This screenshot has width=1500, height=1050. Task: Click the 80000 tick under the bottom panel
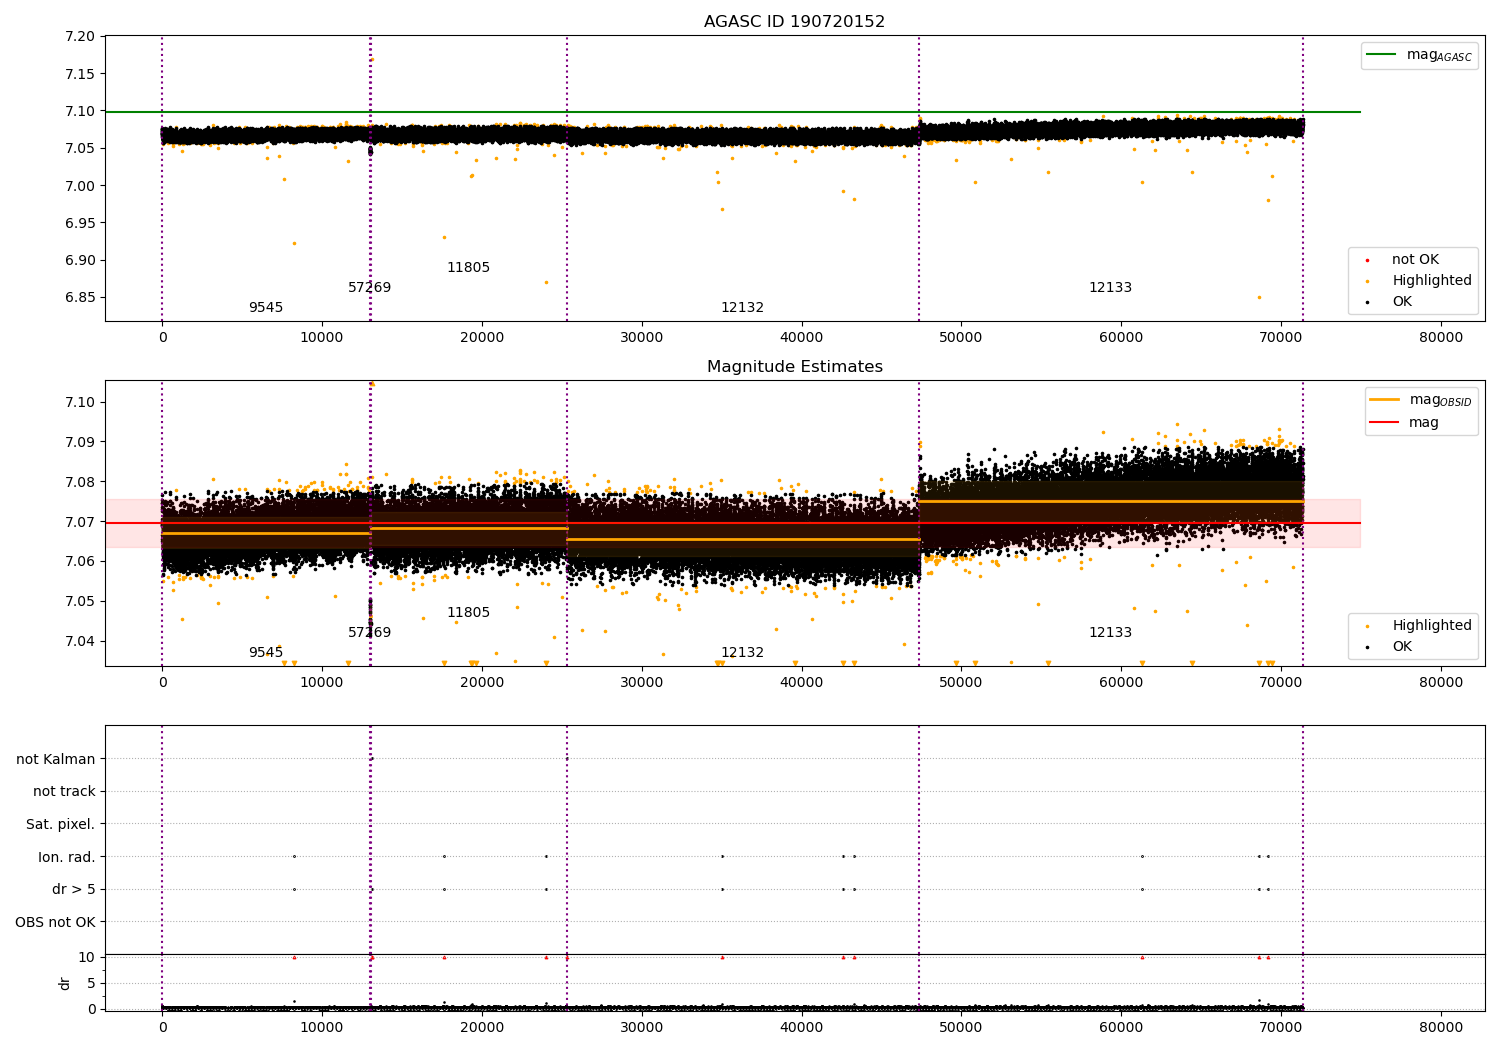tap(1440, 1027)
